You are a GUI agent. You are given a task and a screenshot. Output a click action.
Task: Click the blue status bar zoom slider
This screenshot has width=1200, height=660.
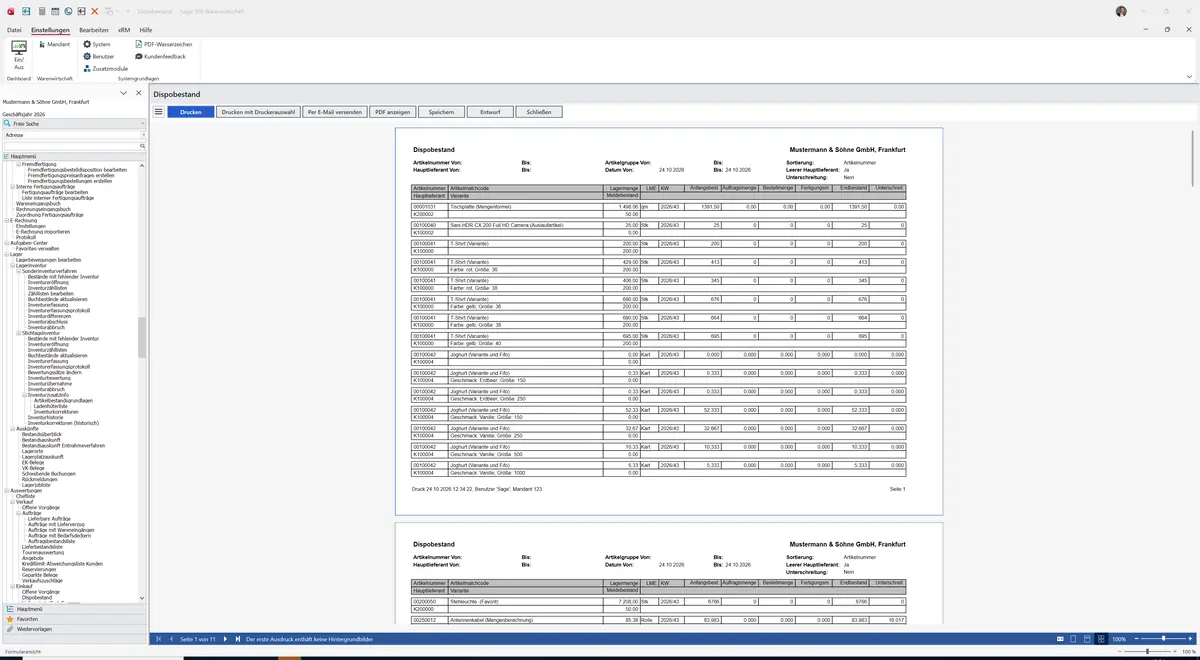point(1163,638)
